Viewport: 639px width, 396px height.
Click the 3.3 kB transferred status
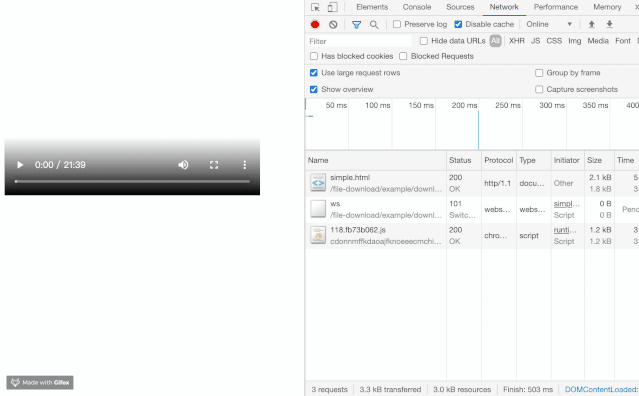click(x=390, y=389)
